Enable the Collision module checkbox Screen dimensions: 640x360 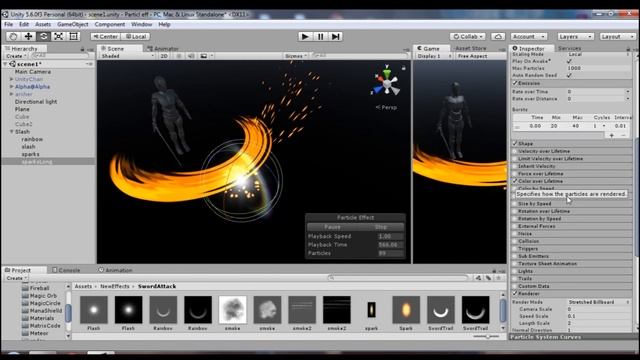pos(515,241)
